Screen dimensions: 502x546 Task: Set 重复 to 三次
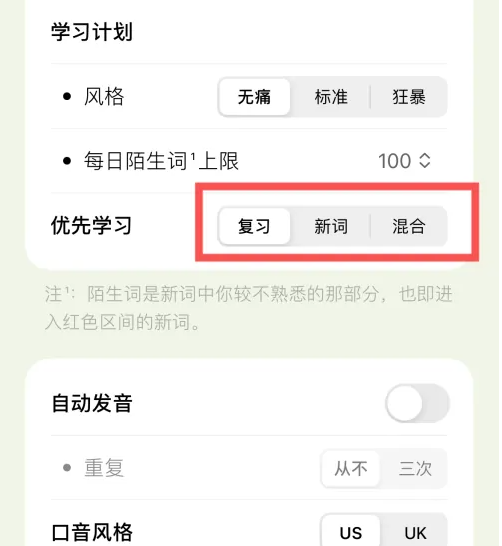point(415,468)
